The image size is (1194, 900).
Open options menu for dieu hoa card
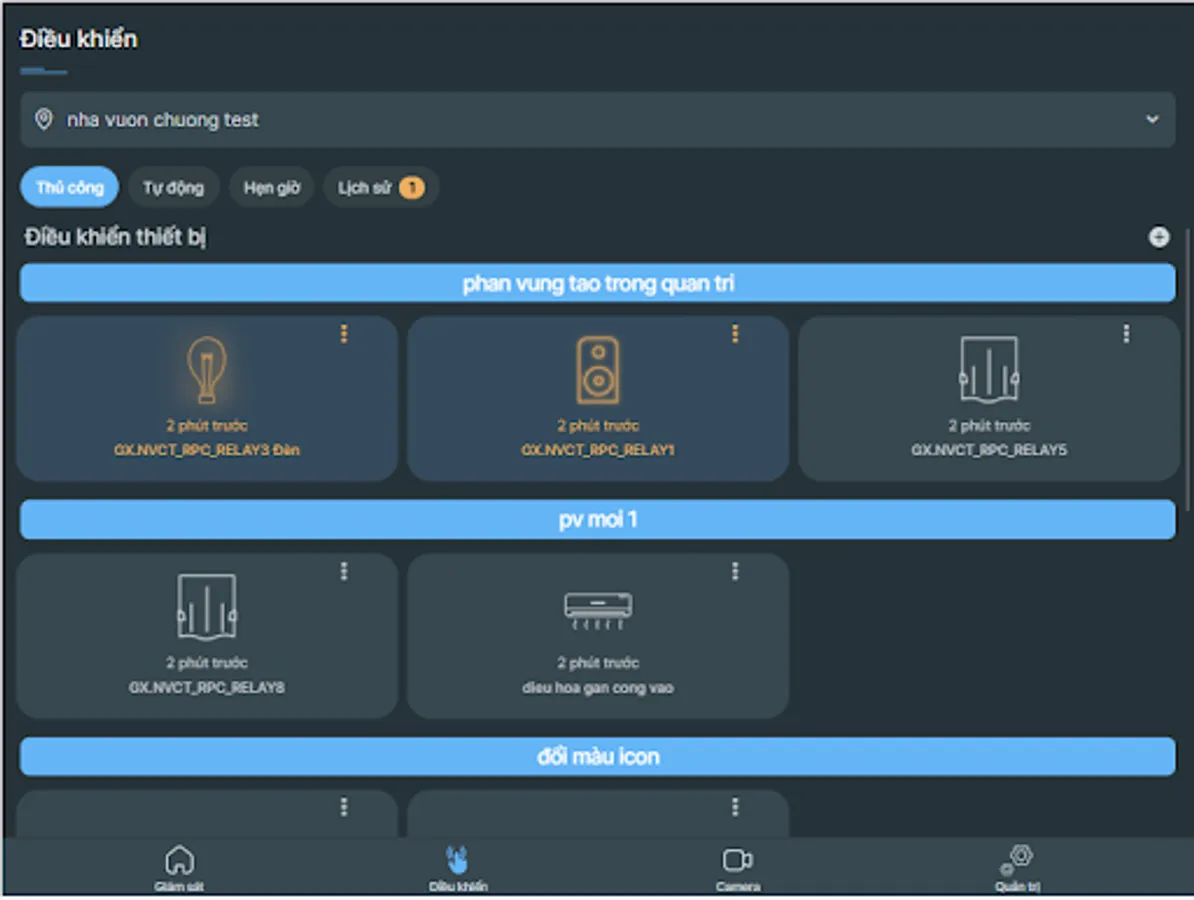(735, 571)
